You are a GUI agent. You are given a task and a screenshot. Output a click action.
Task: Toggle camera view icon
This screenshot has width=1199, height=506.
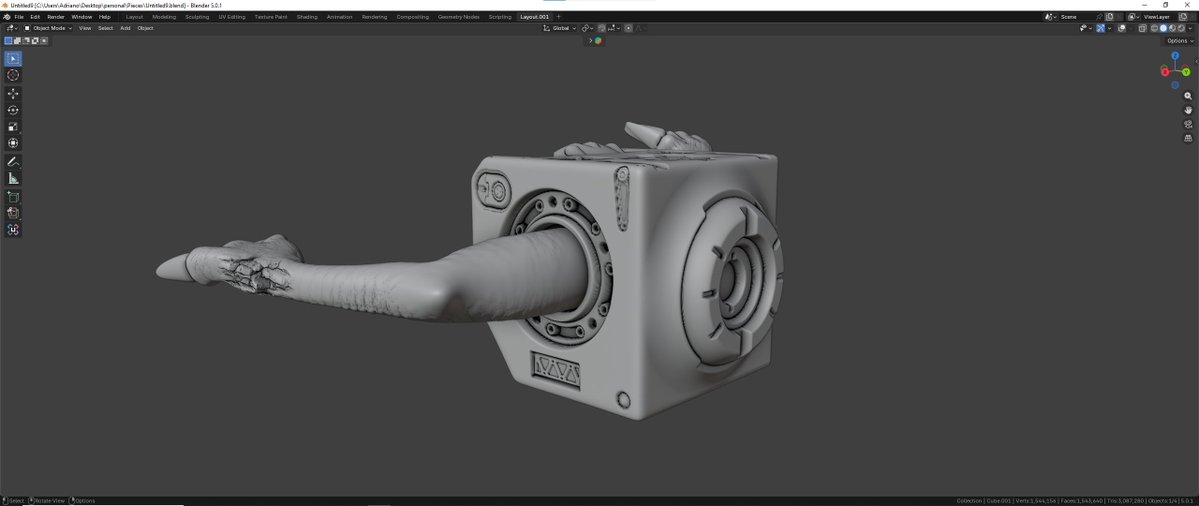pos(1188,124)
